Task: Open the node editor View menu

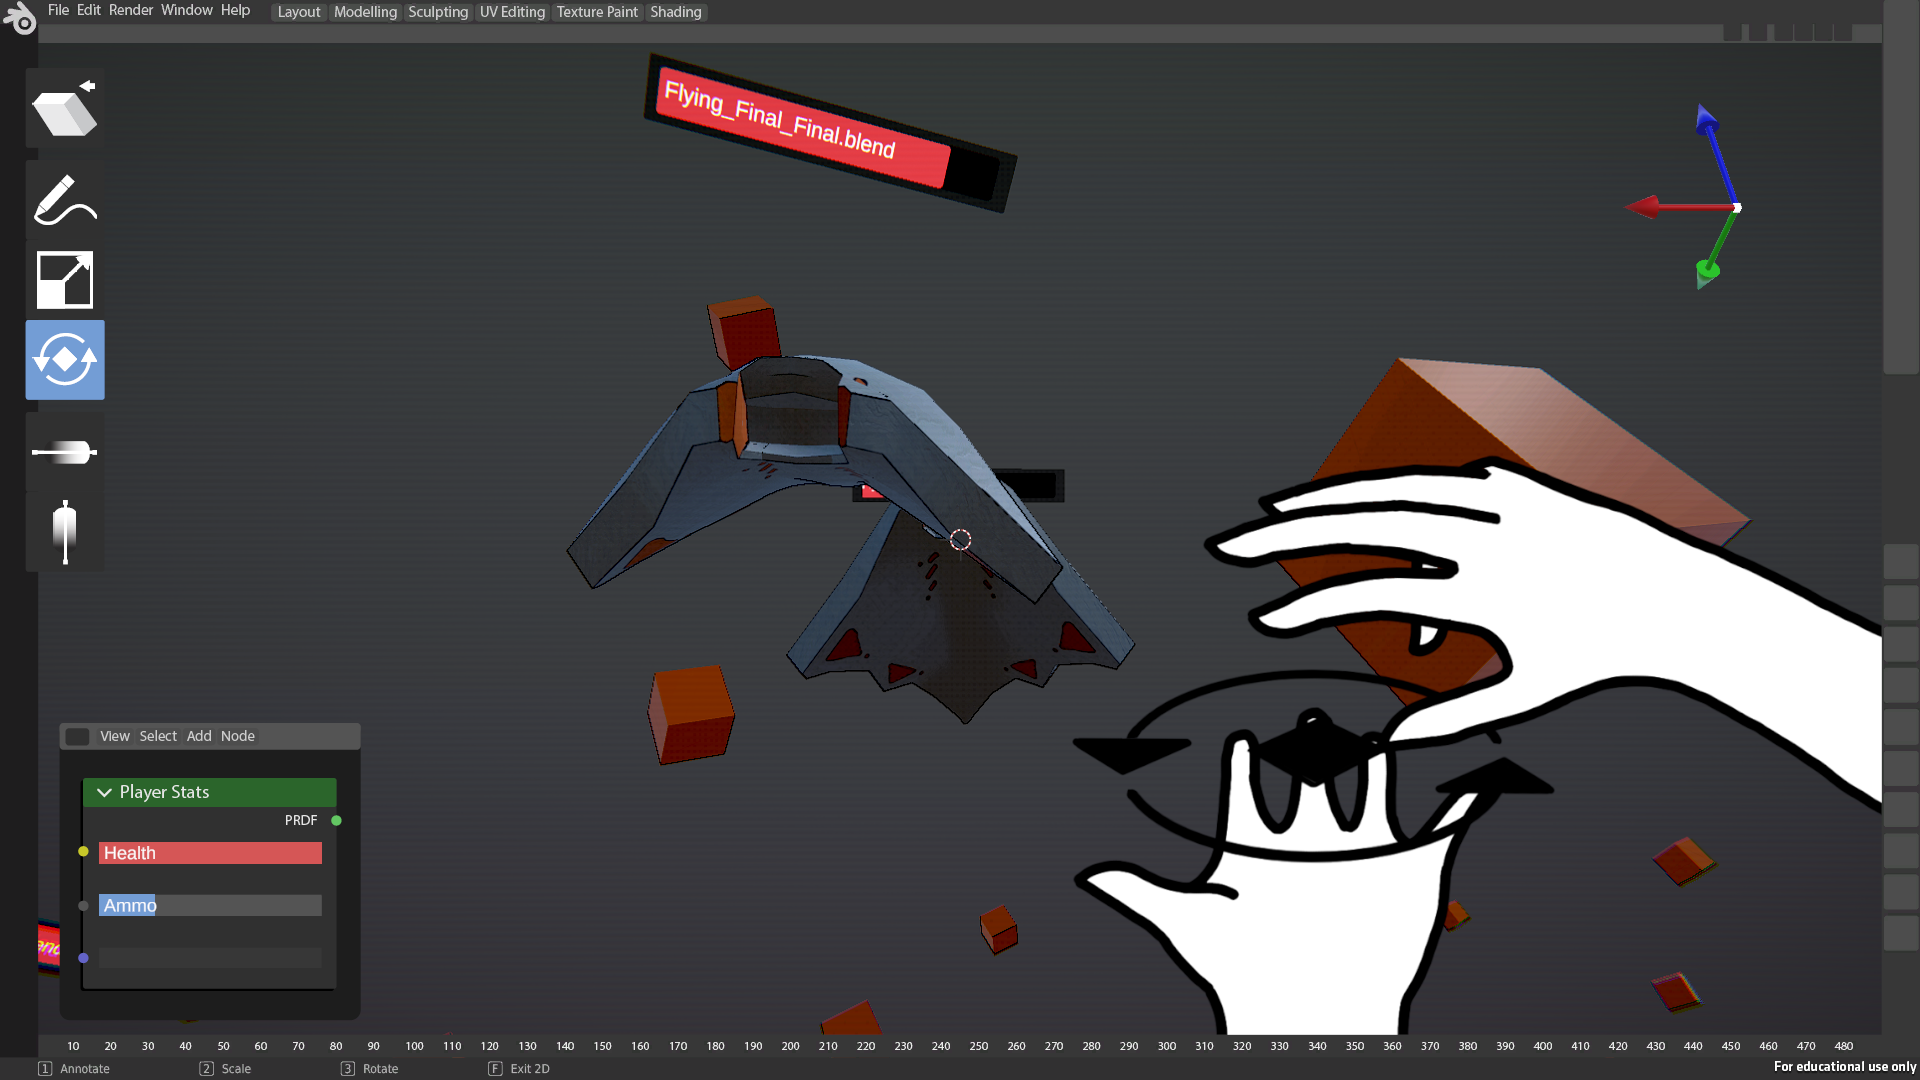Action: pos(115,736)
